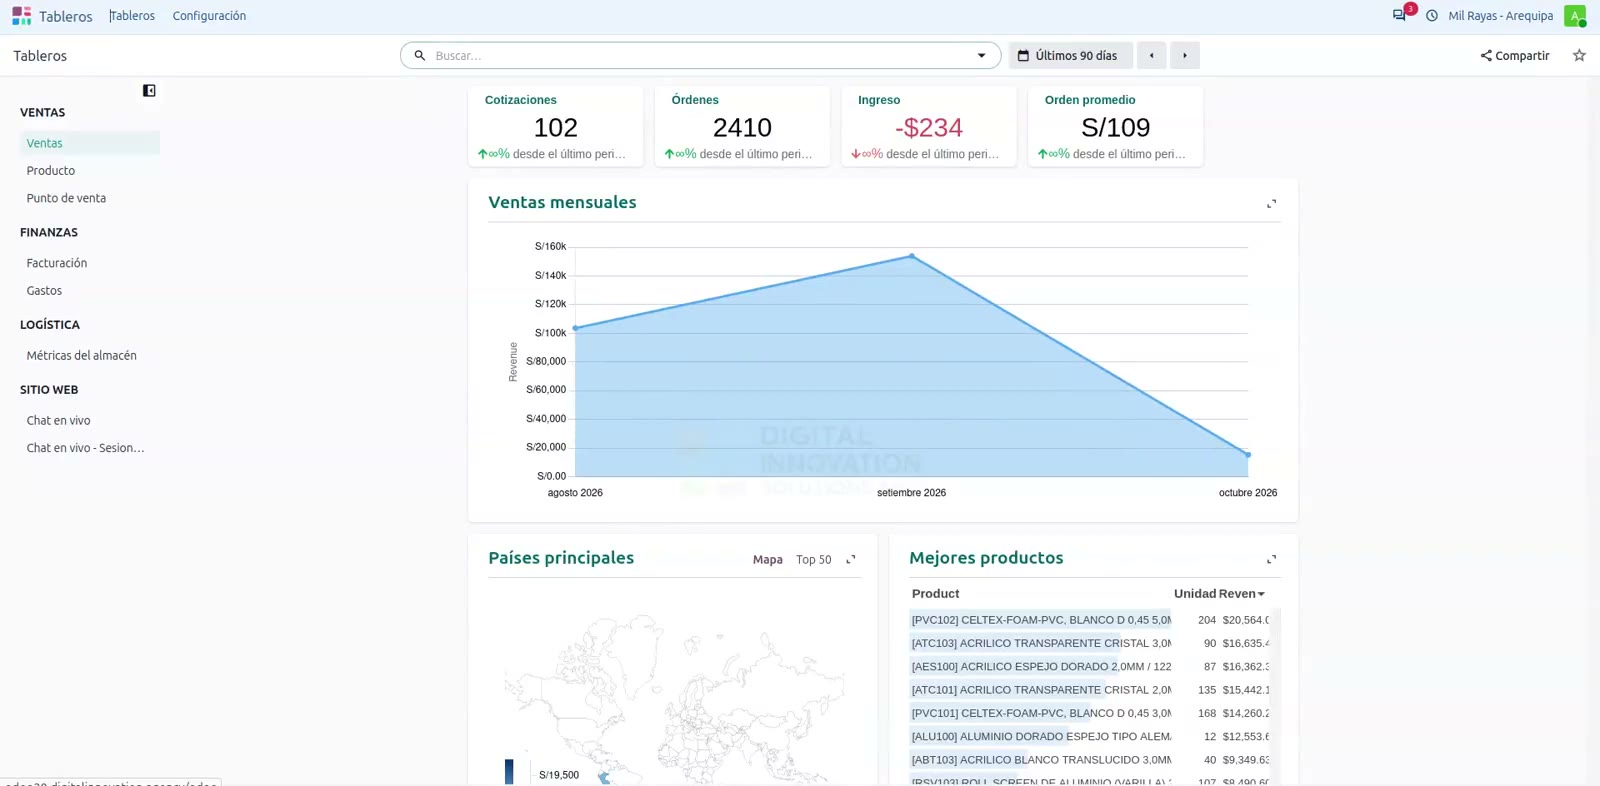Open the search options dropdown arrow

(x=981, y=56)
